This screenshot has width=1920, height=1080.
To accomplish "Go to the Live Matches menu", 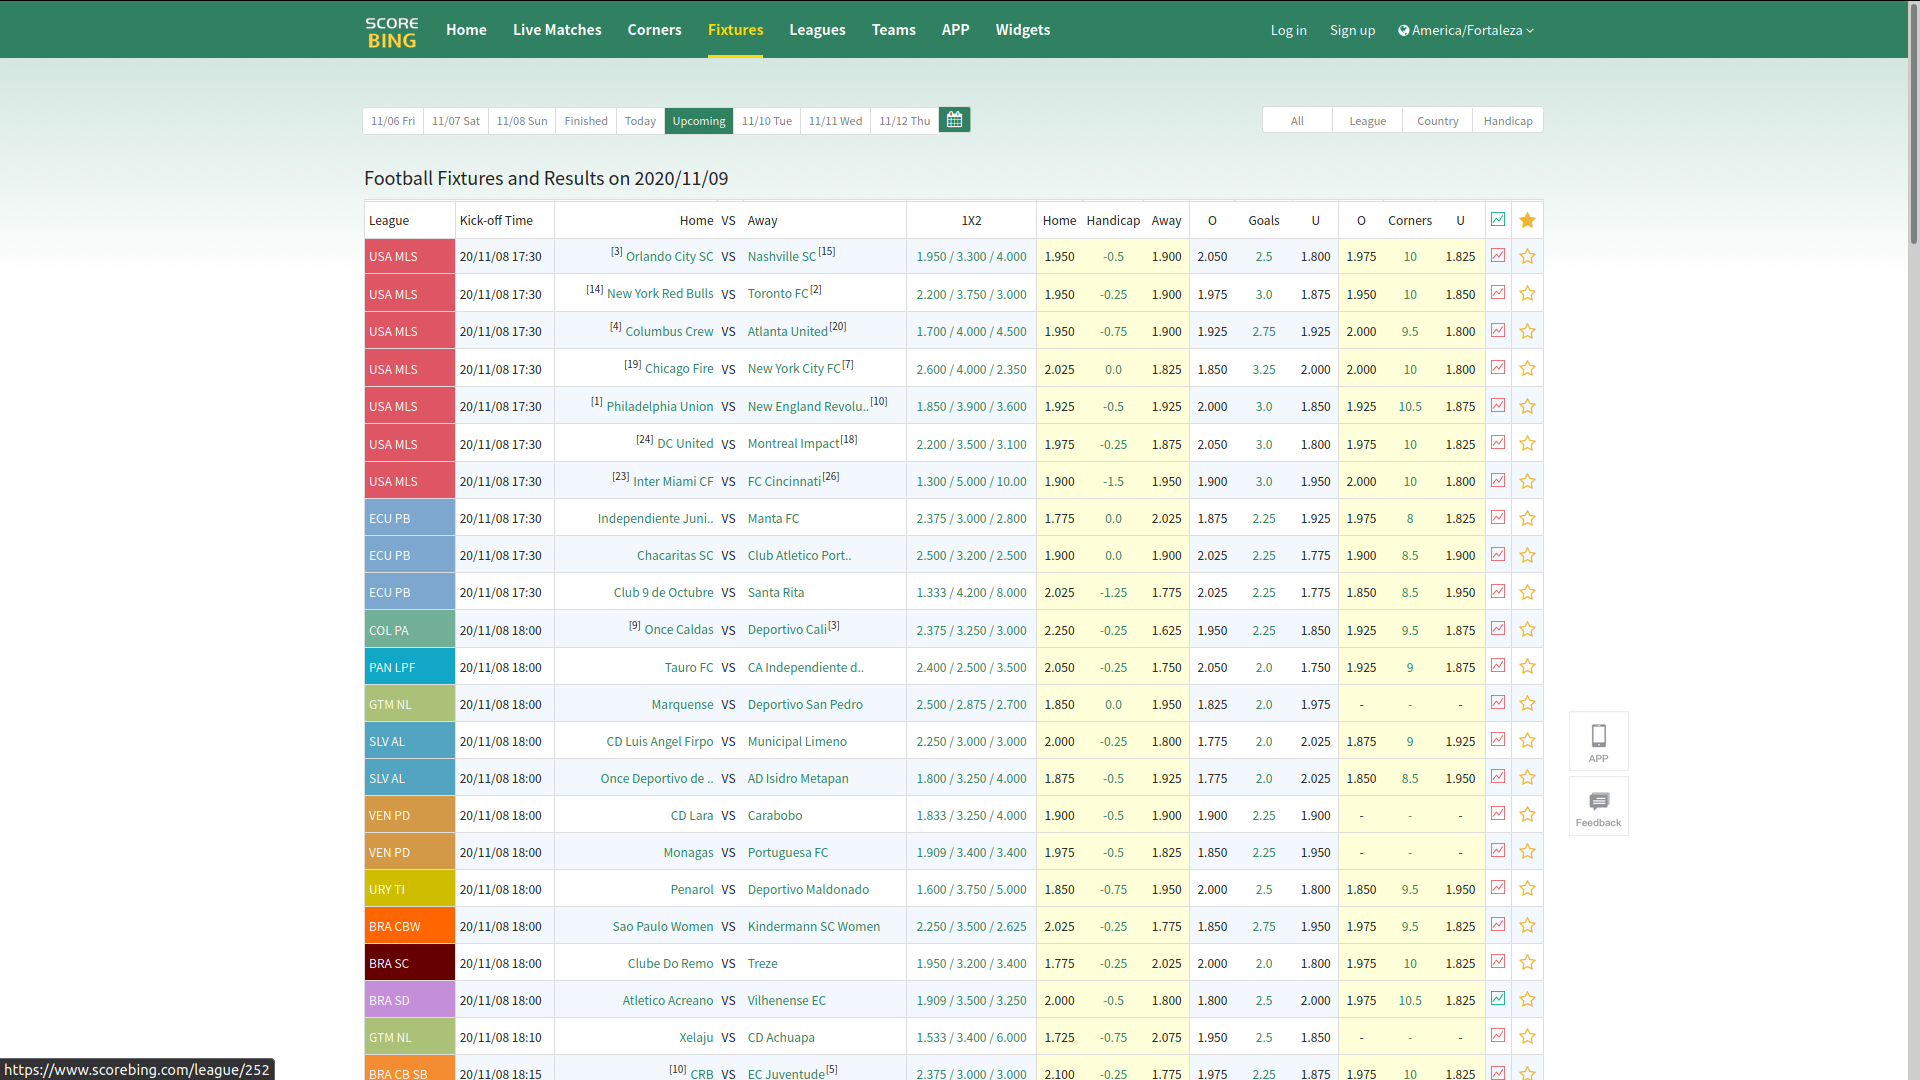I will coord(557,30).
